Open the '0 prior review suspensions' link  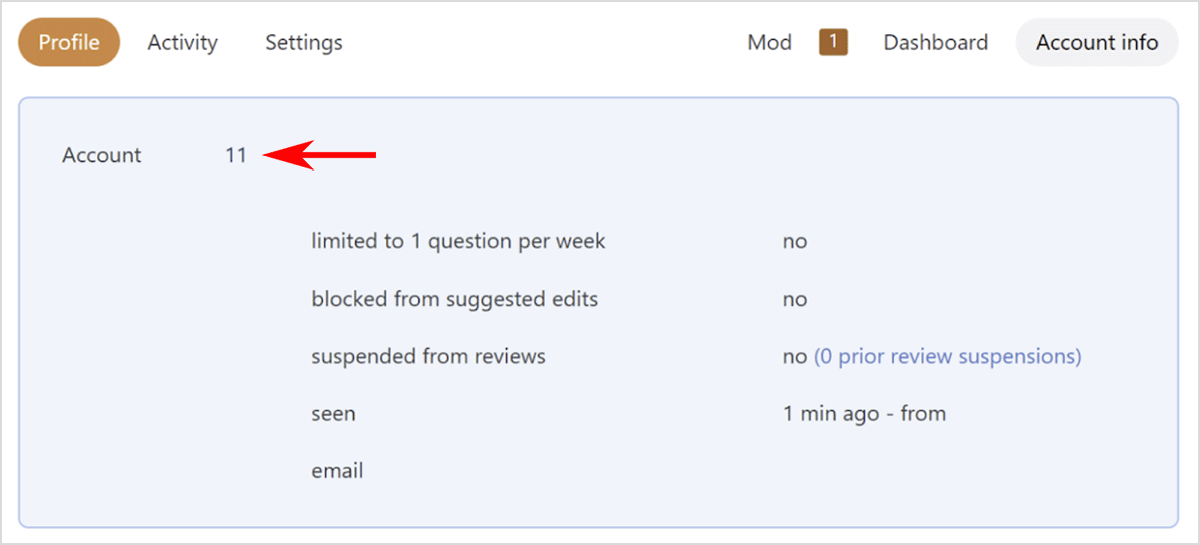click(947, 356)
